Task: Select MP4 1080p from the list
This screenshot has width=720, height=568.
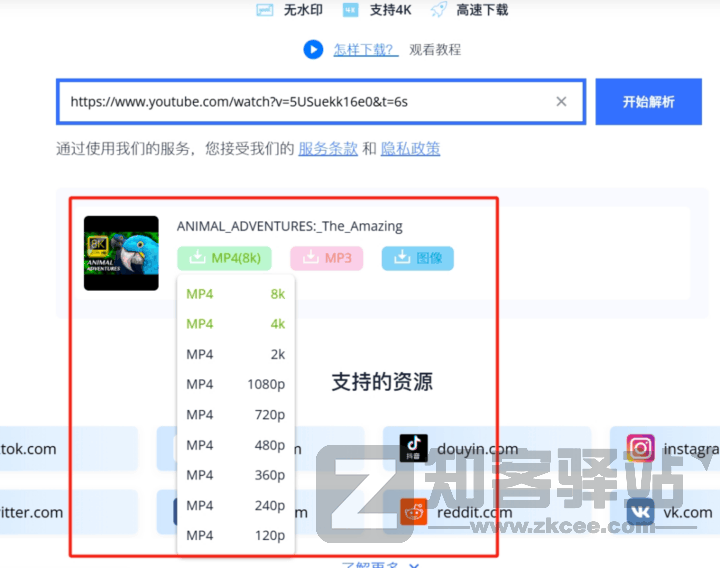Action: [x=236, y=384]
